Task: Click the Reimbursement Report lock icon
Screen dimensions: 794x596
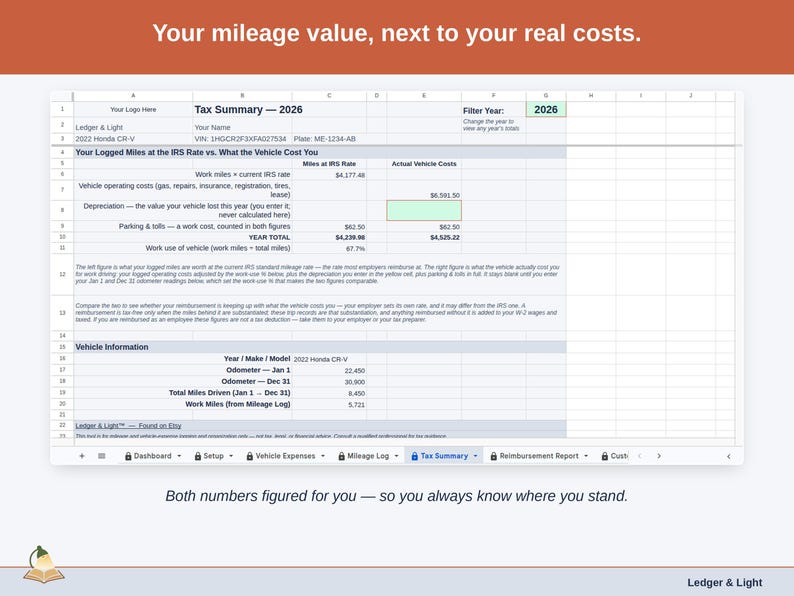Action: click(x=494, y=456)
